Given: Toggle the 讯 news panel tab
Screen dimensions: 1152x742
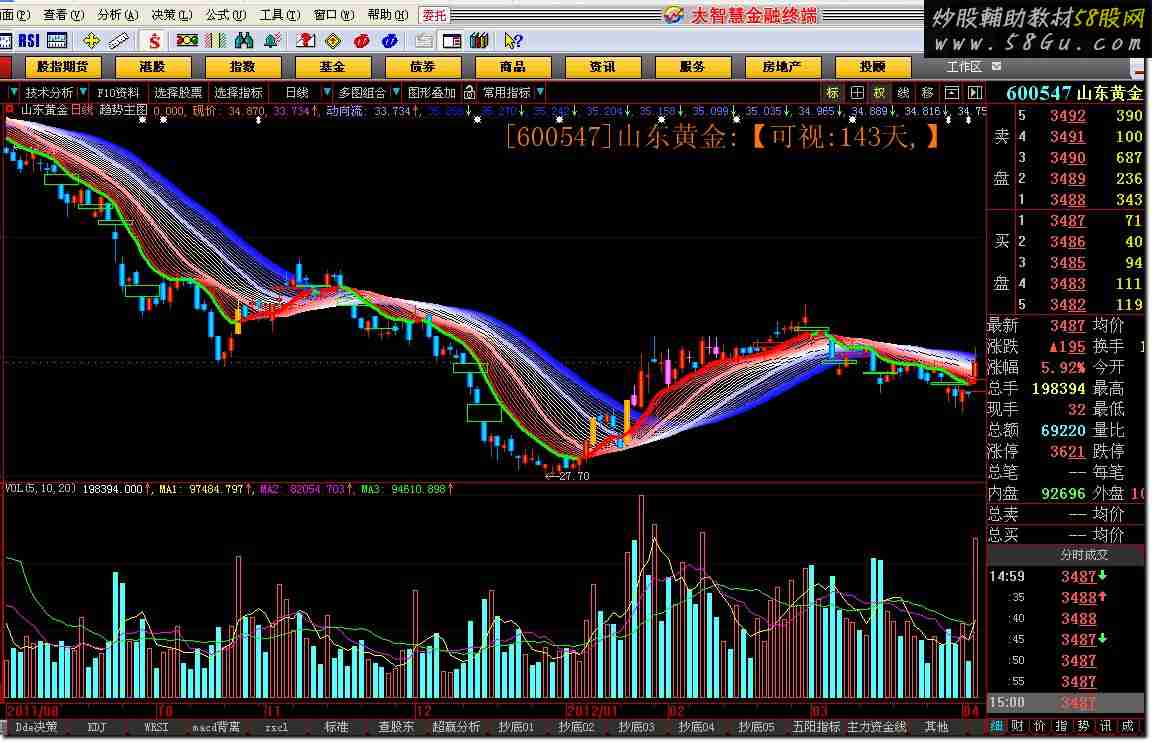Looking at the screenshot, I should [1105, 726].
